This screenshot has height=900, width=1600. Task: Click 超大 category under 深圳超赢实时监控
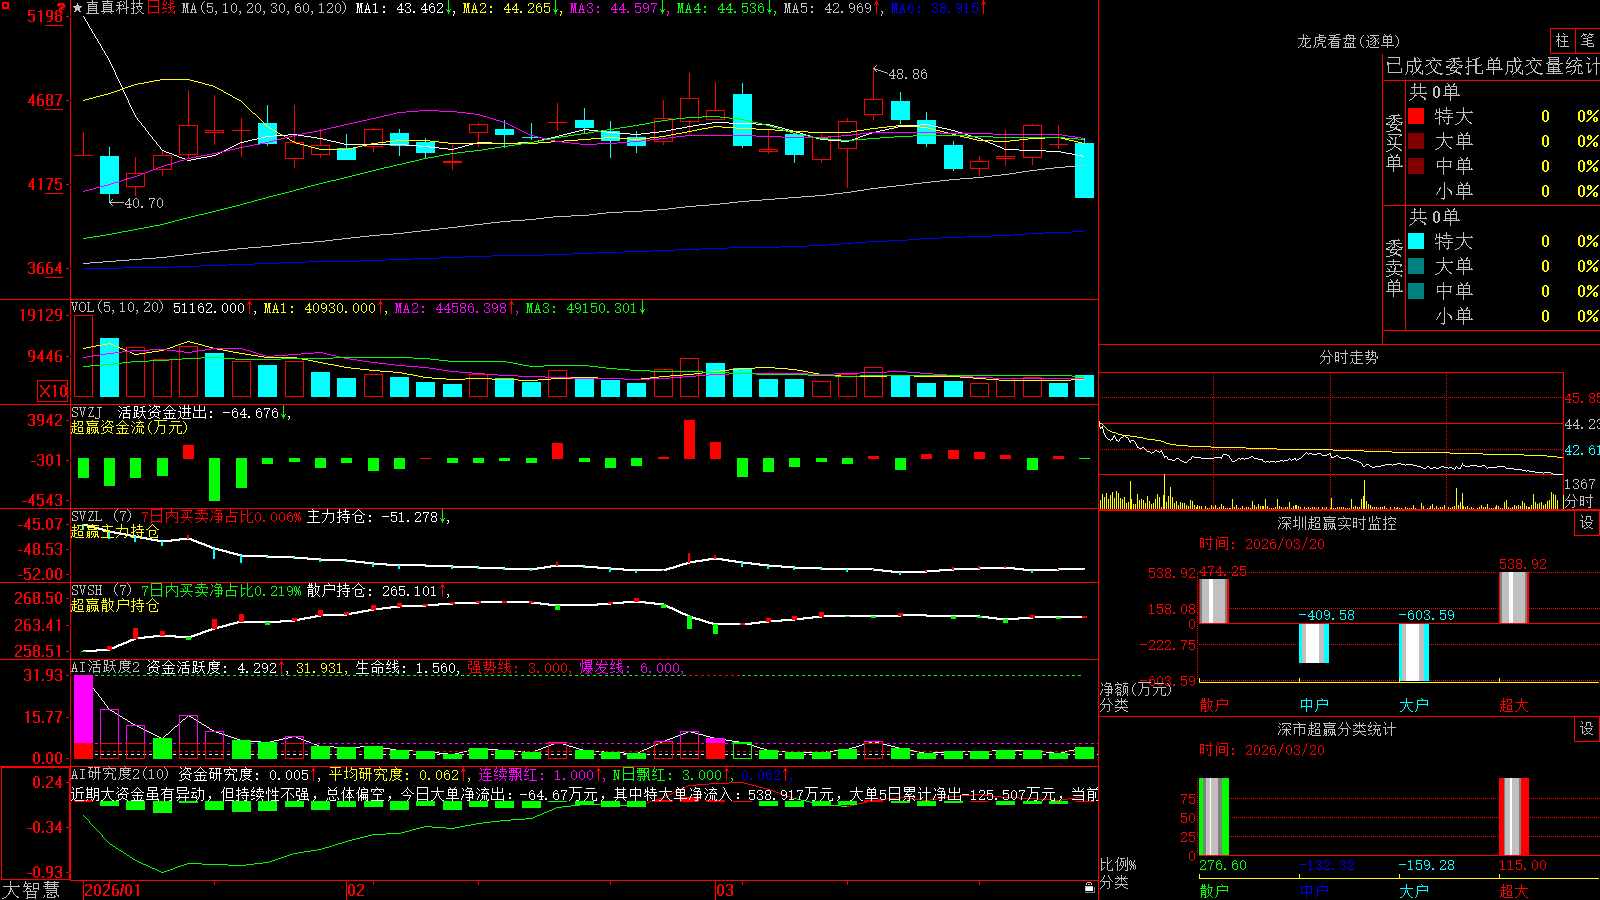[1514, 705]
